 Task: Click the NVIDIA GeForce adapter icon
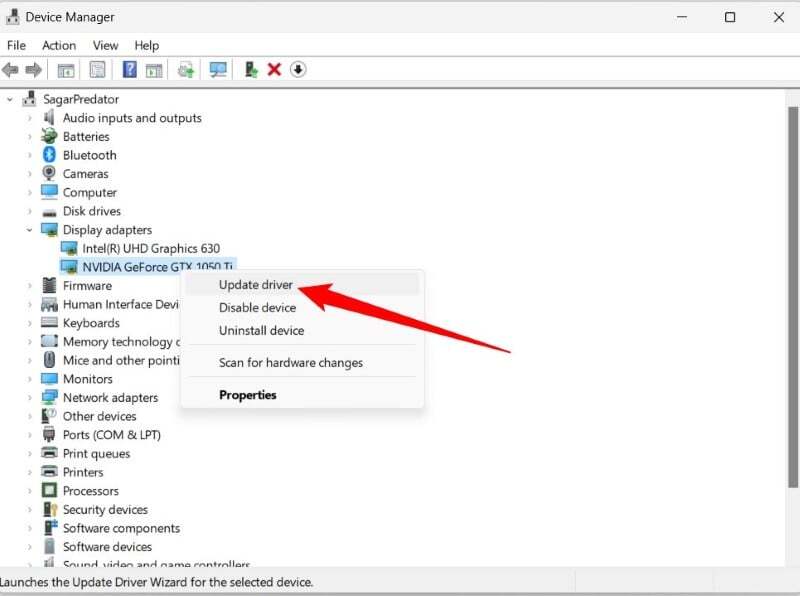coord(69,266)
